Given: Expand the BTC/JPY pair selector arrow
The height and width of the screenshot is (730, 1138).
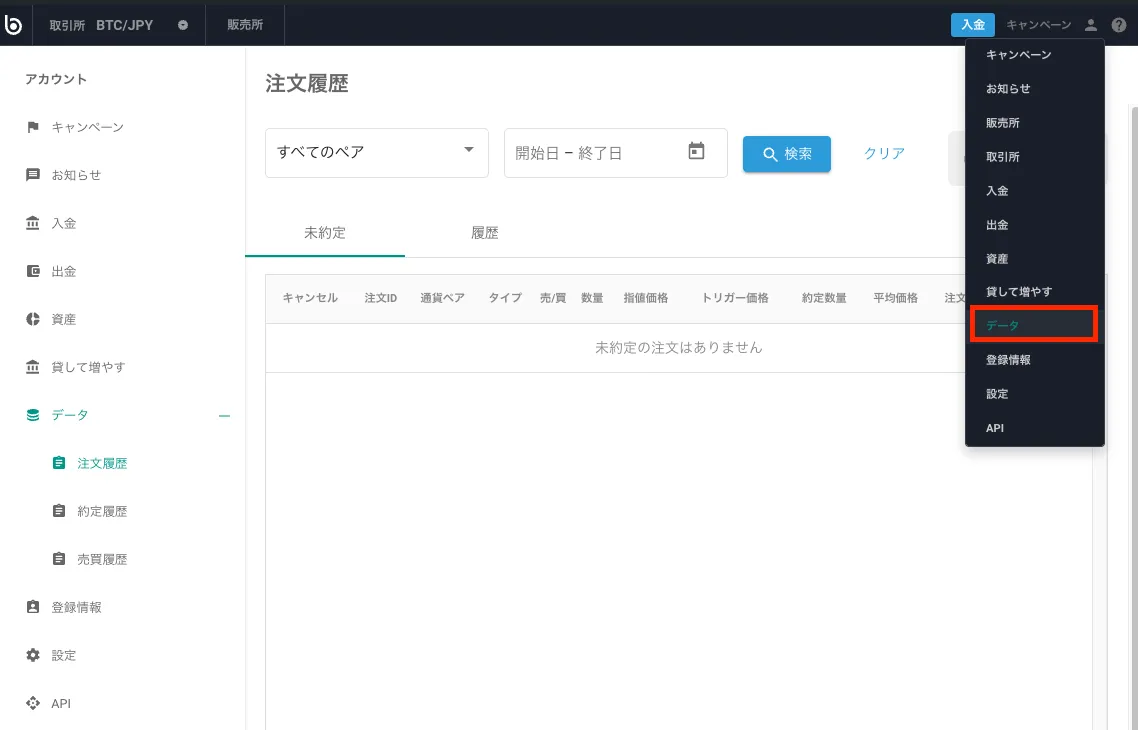Looking at the screenshot, I should click(x=183, y=25).
